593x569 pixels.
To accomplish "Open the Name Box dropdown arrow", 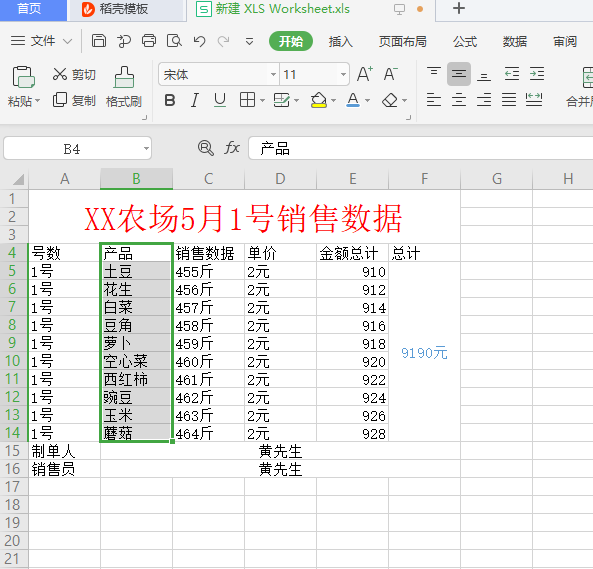I will click(x=146, y=149).
